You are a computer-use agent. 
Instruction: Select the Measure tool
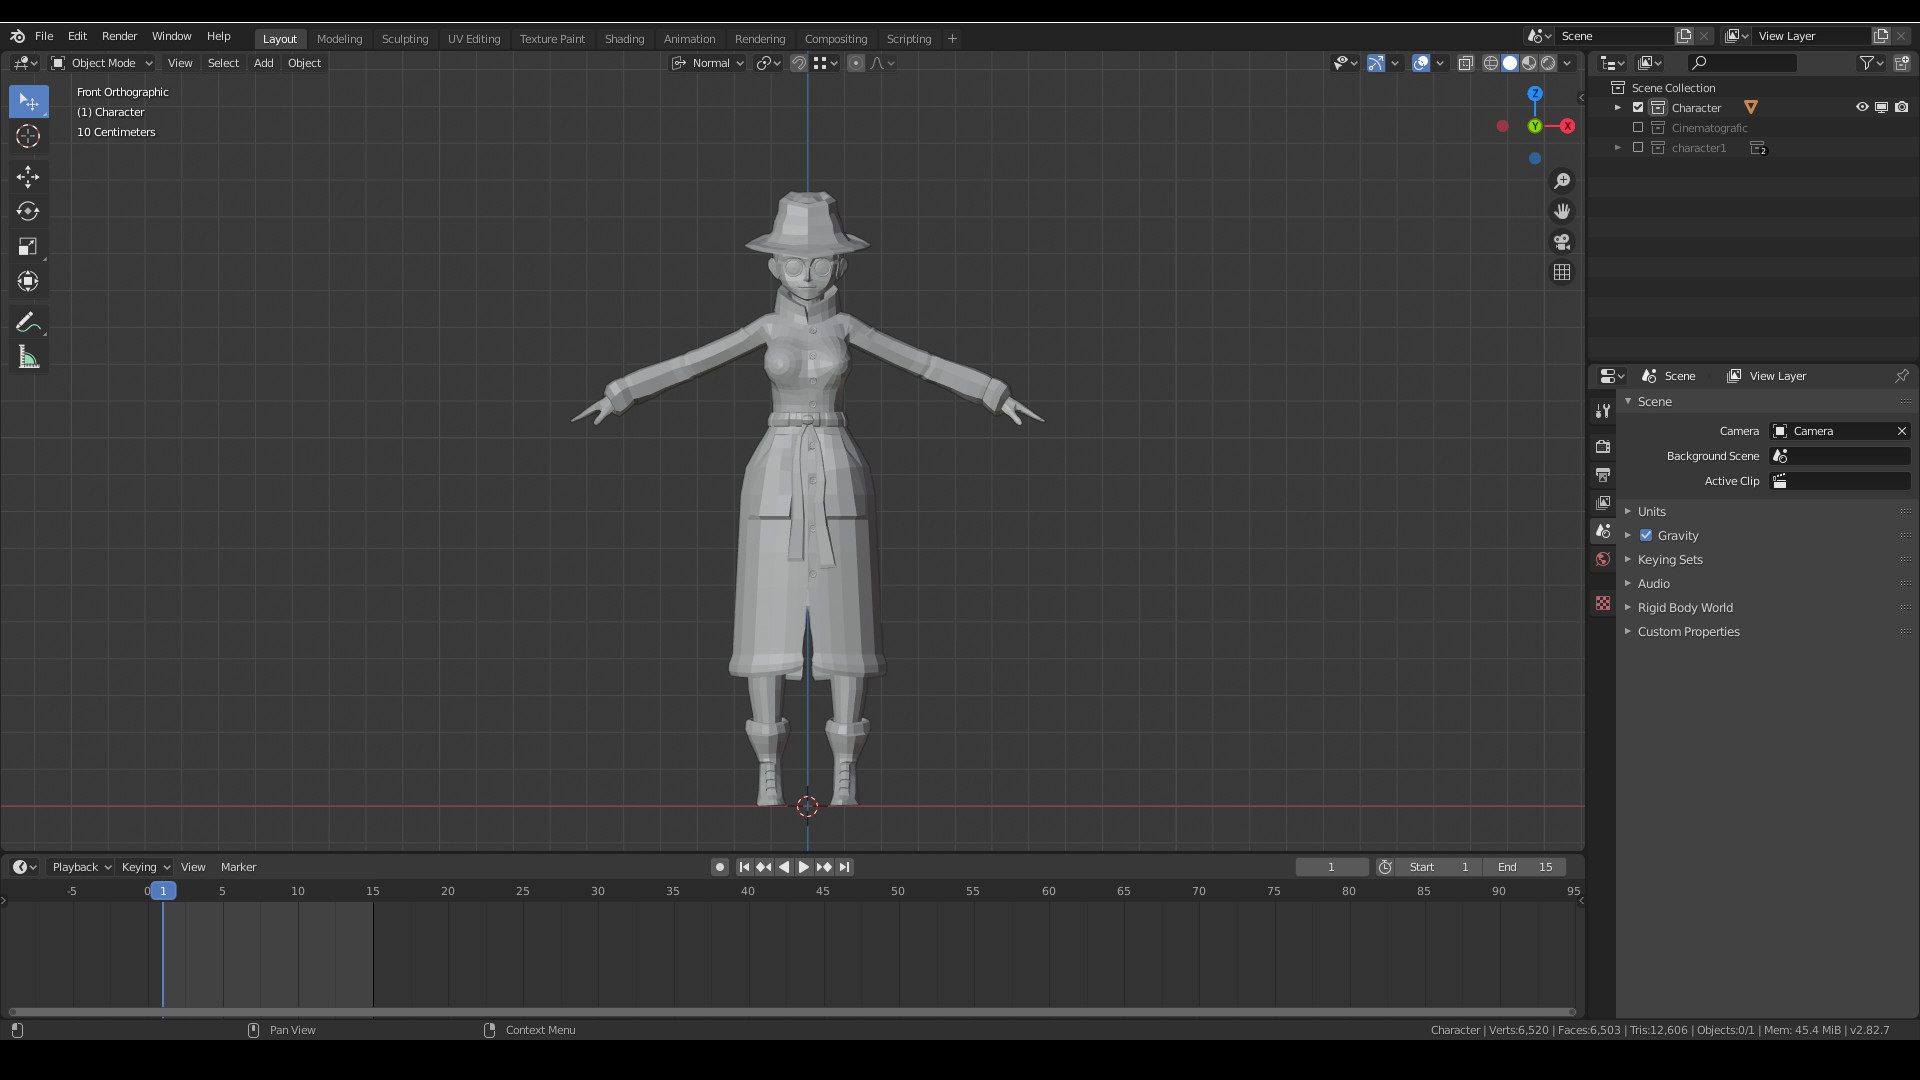28,357
